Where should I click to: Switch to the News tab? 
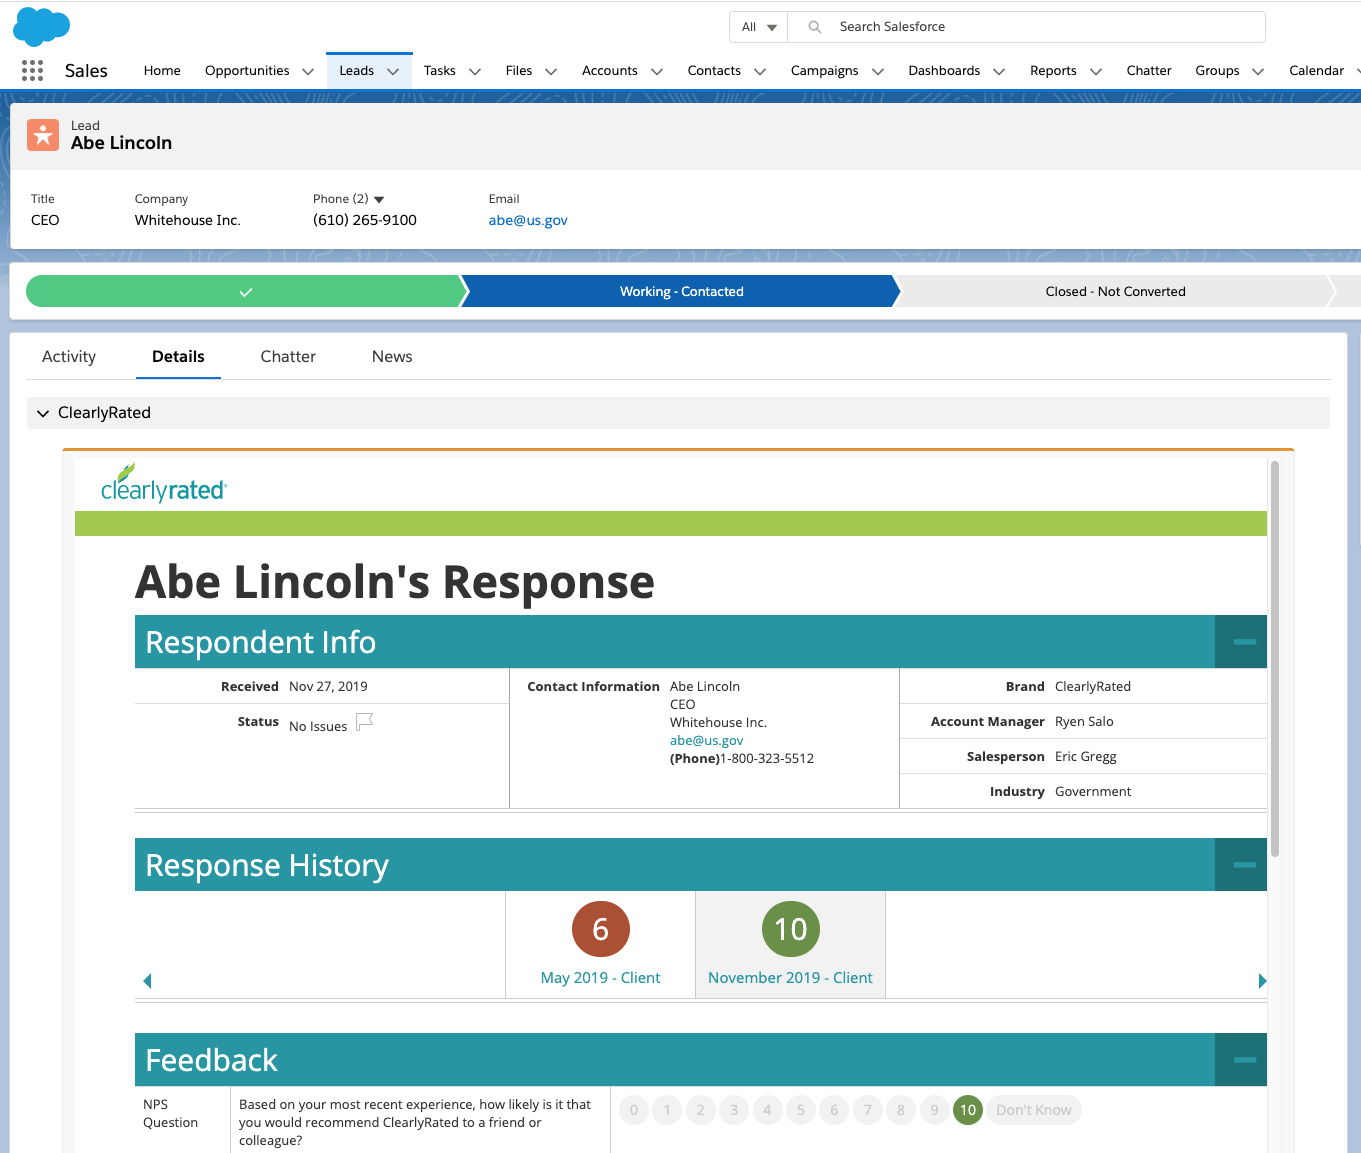click(392, 357)
